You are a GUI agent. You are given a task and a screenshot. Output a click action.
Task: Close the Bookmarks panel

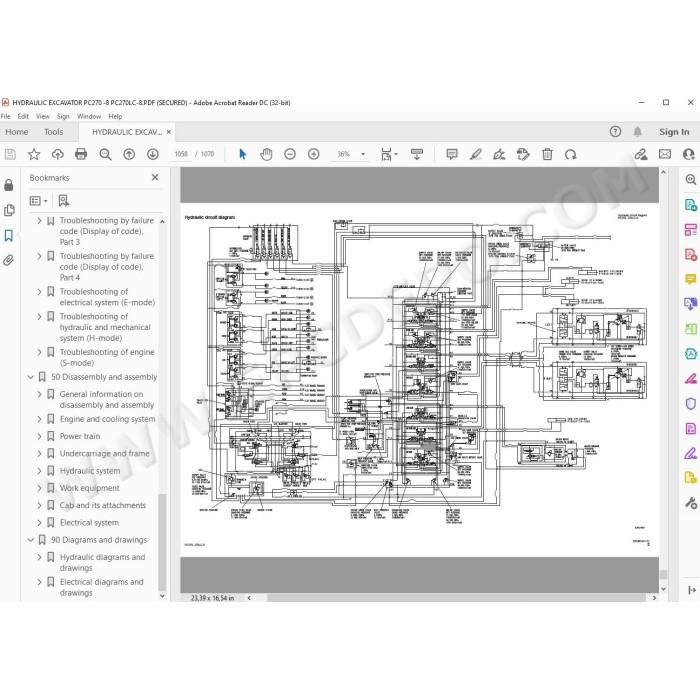tap(155, 178)
